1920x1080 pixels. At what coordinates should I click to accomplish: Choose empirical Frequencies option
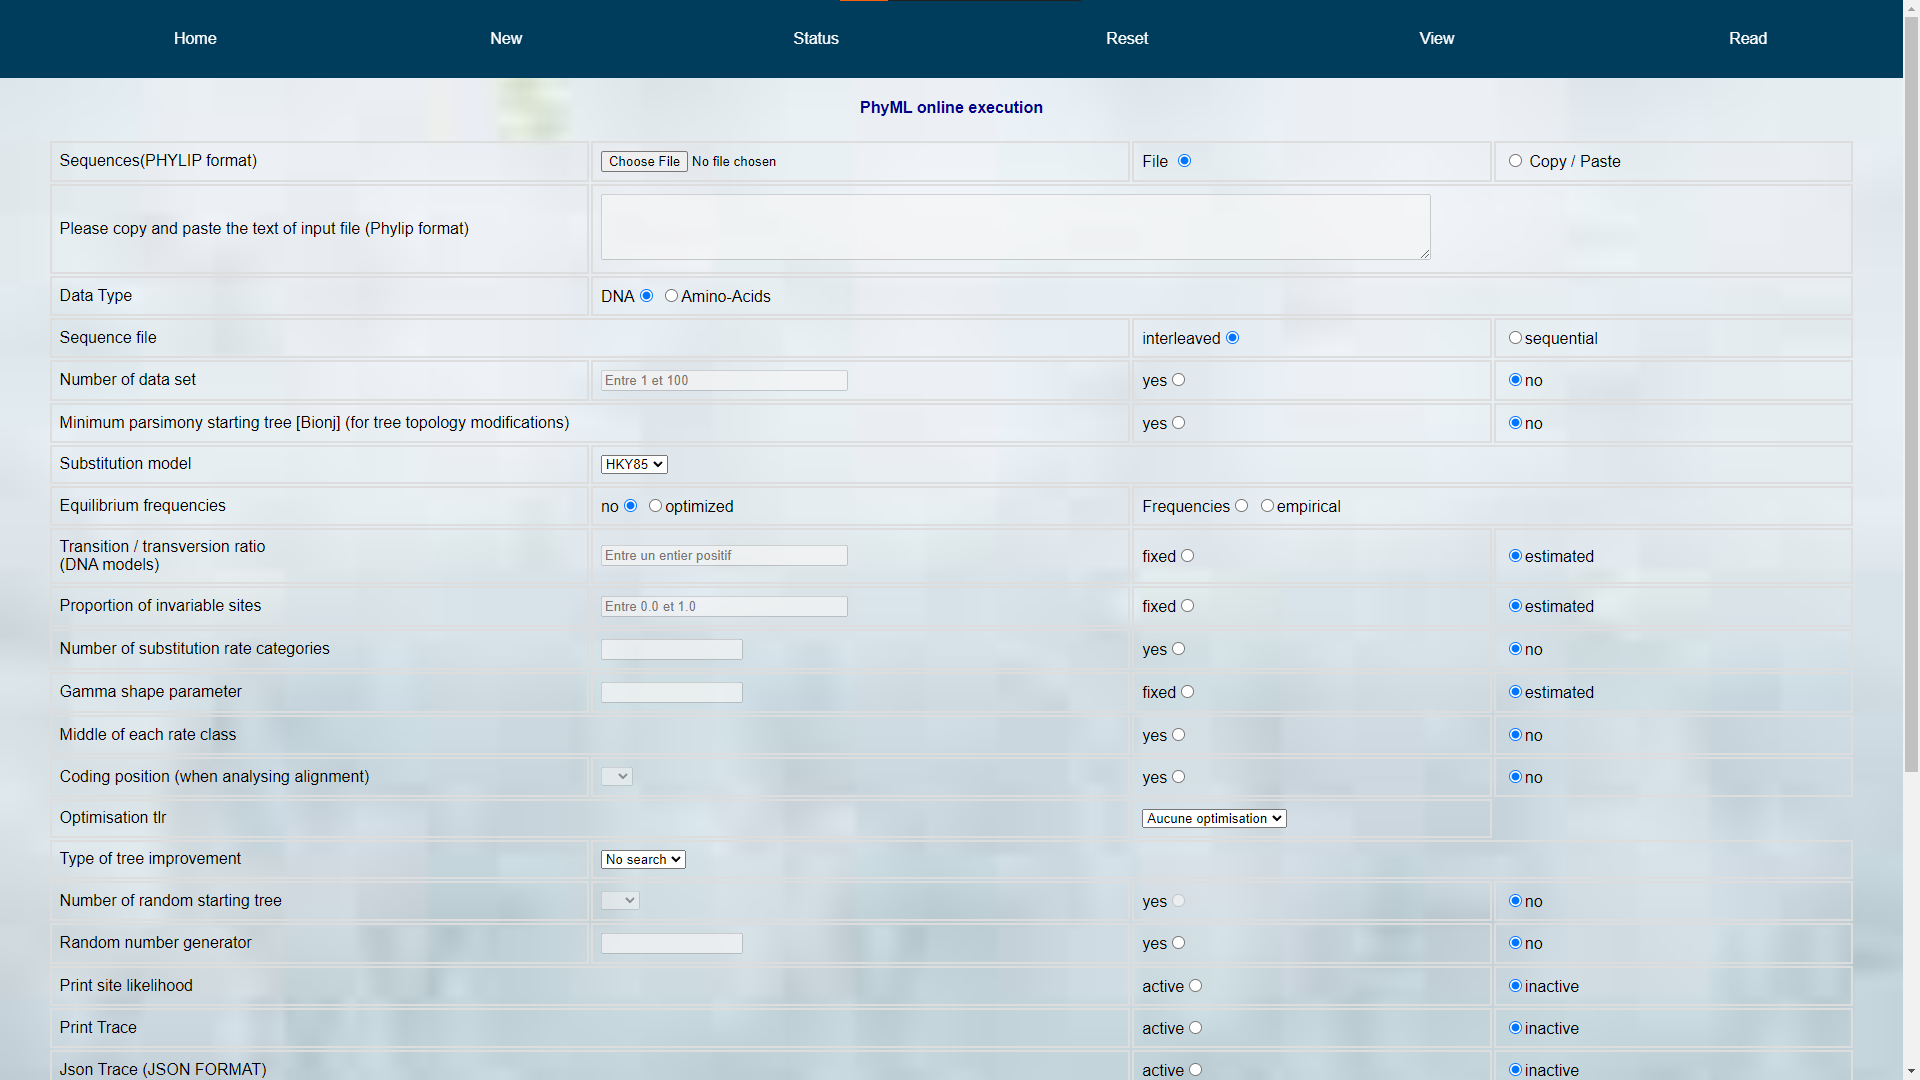pos(1267,505)
